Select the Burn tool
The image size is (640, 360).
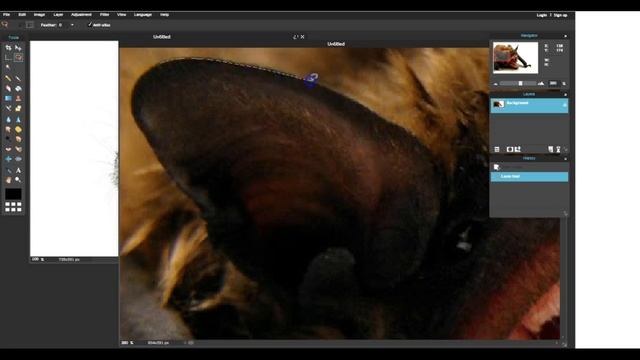pyautogui.click(x=18, y=139)
